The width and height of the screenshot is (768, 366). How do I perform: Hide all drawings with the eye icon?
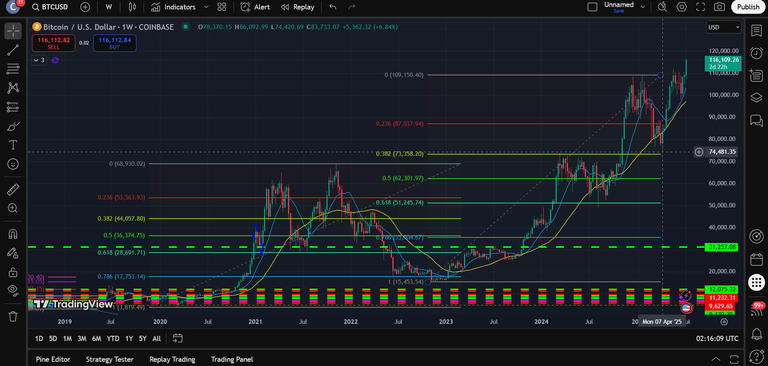(x=13, y=291)
